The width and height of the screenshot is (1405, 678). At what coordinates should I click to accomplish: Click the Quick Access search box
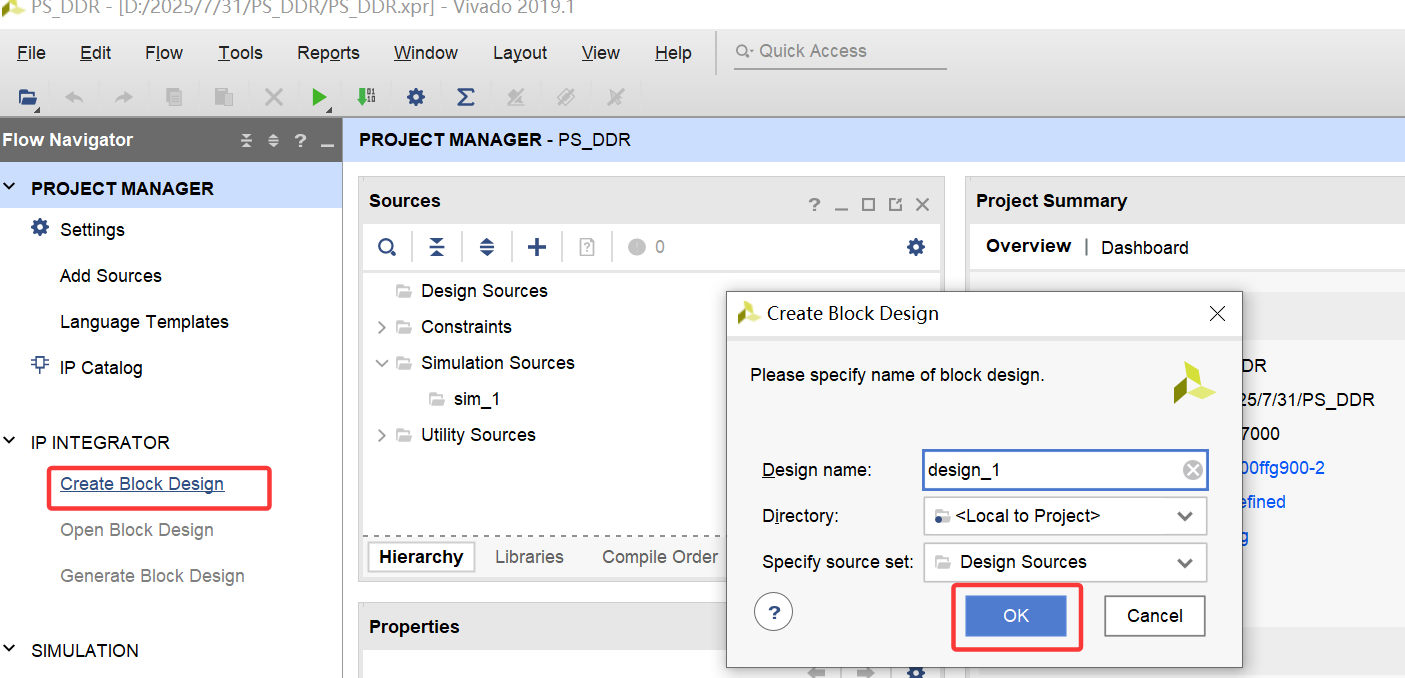(840, 51)
